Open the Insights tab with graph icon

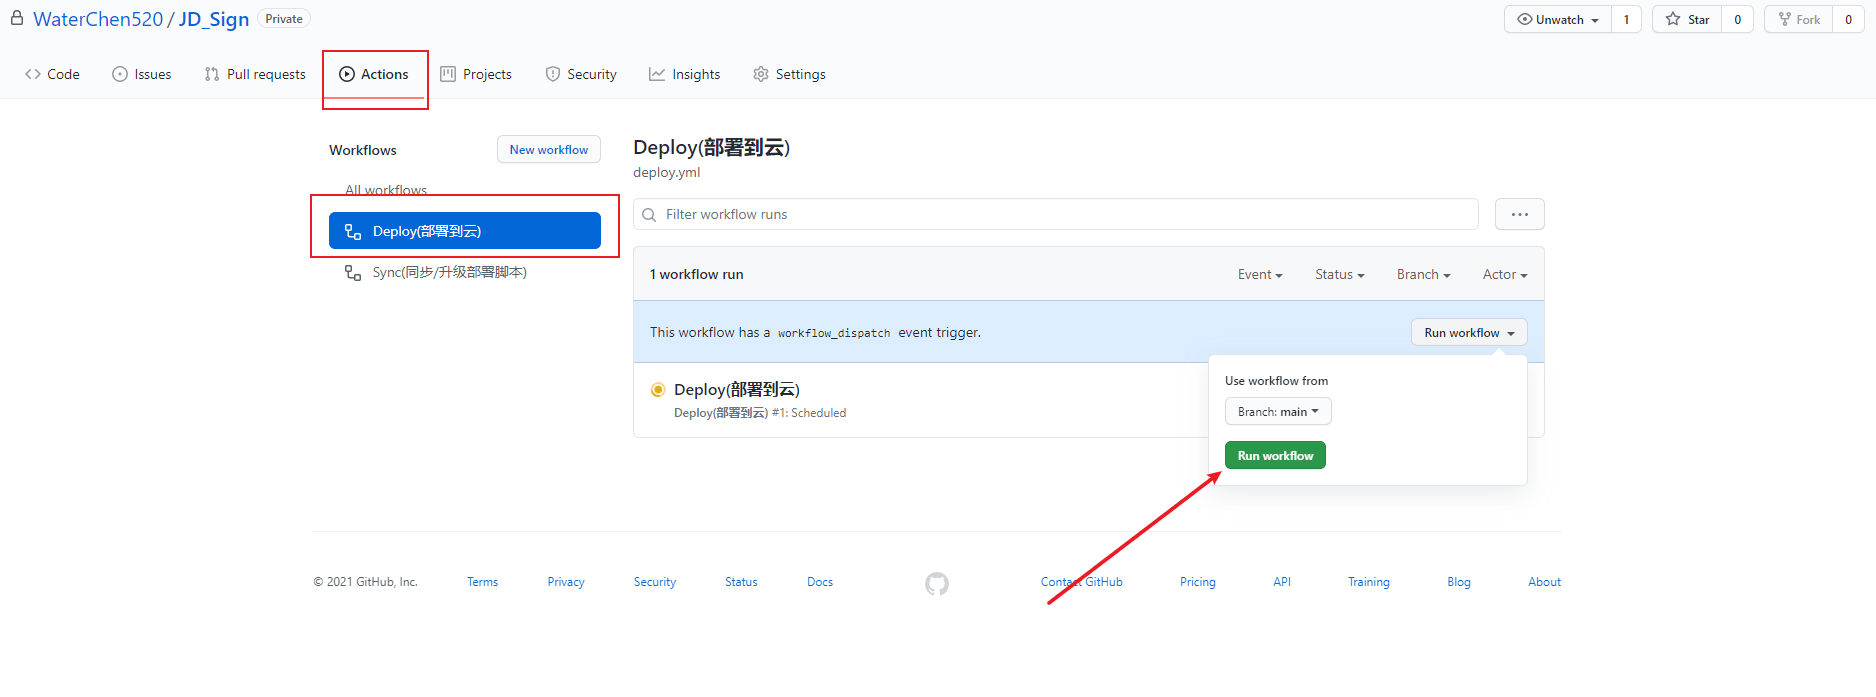tap(684, 74)
